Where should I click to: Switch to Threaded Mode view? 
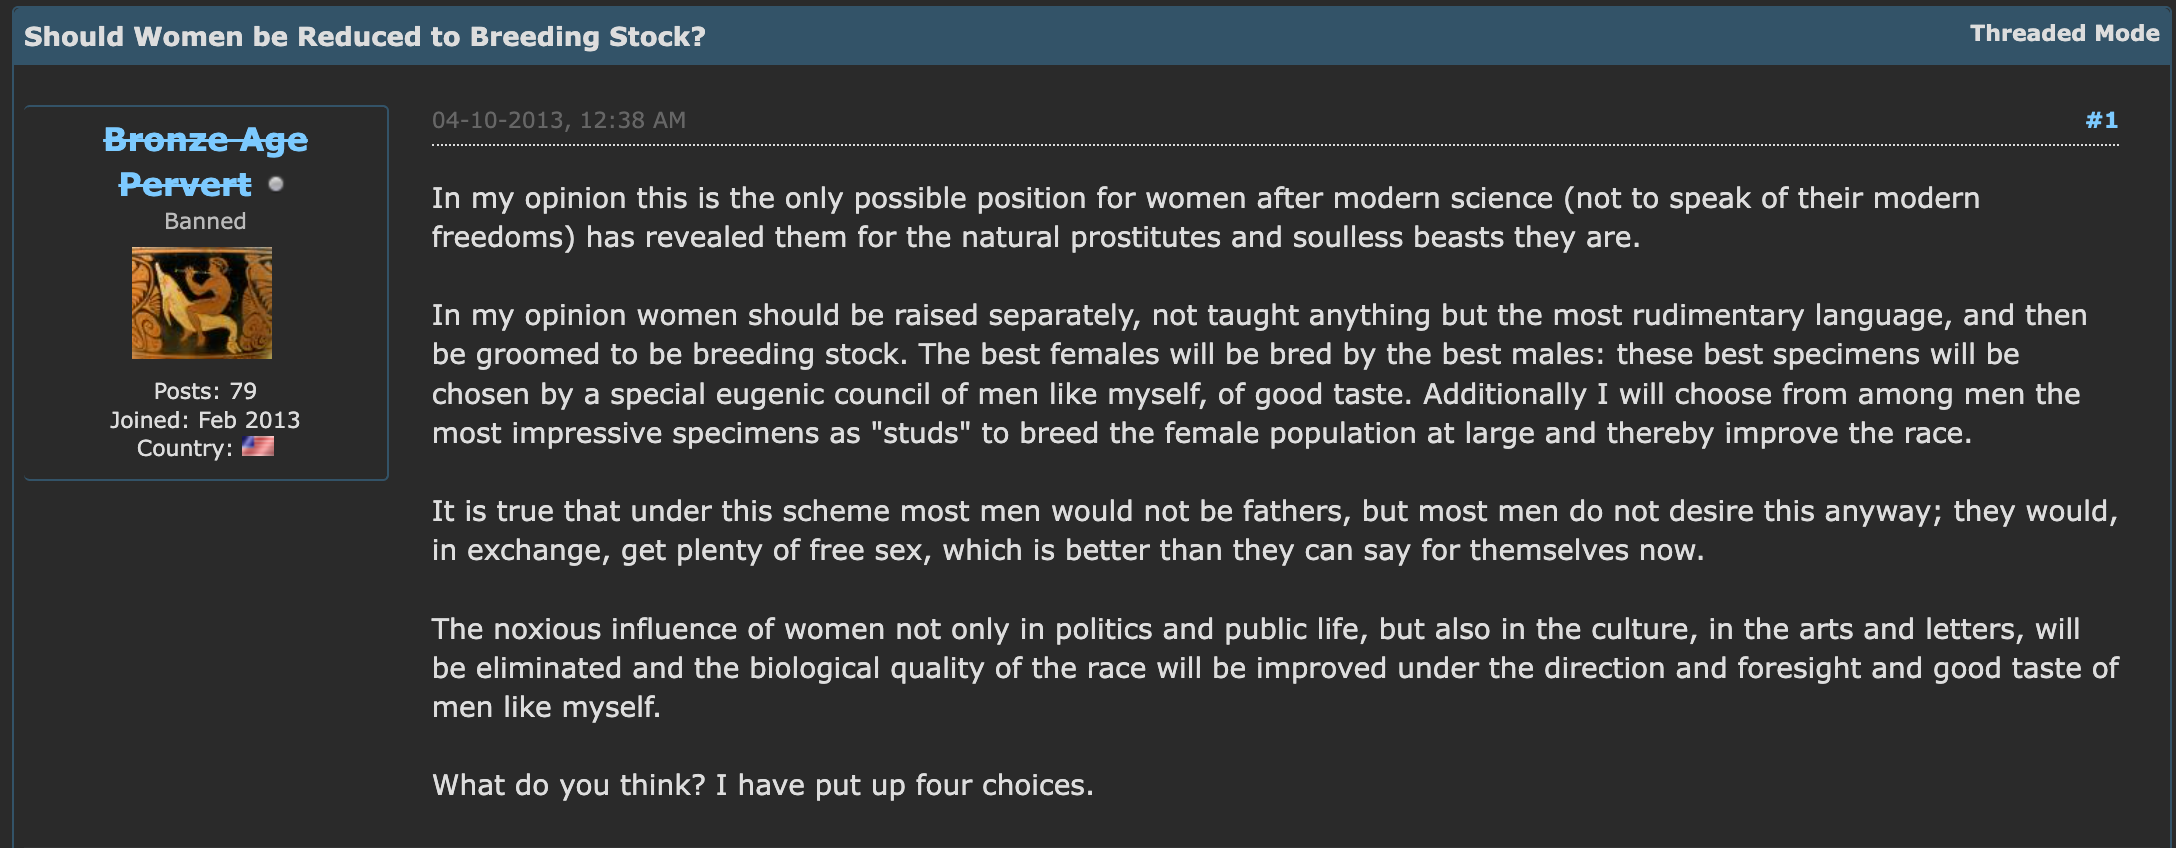(x=2064, y=34)
